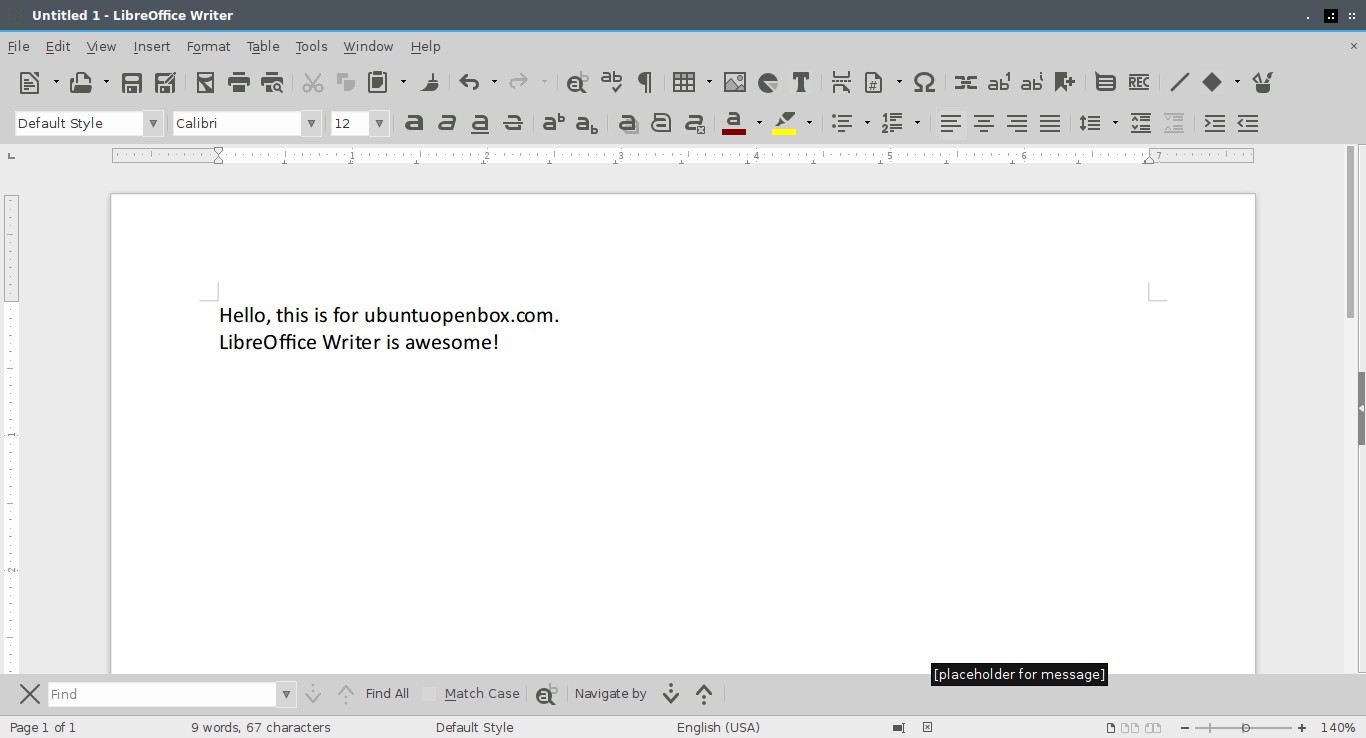The image size is (1366, 738).
Task: Apply Italic formatting
Action: click(x=447, y=123)
